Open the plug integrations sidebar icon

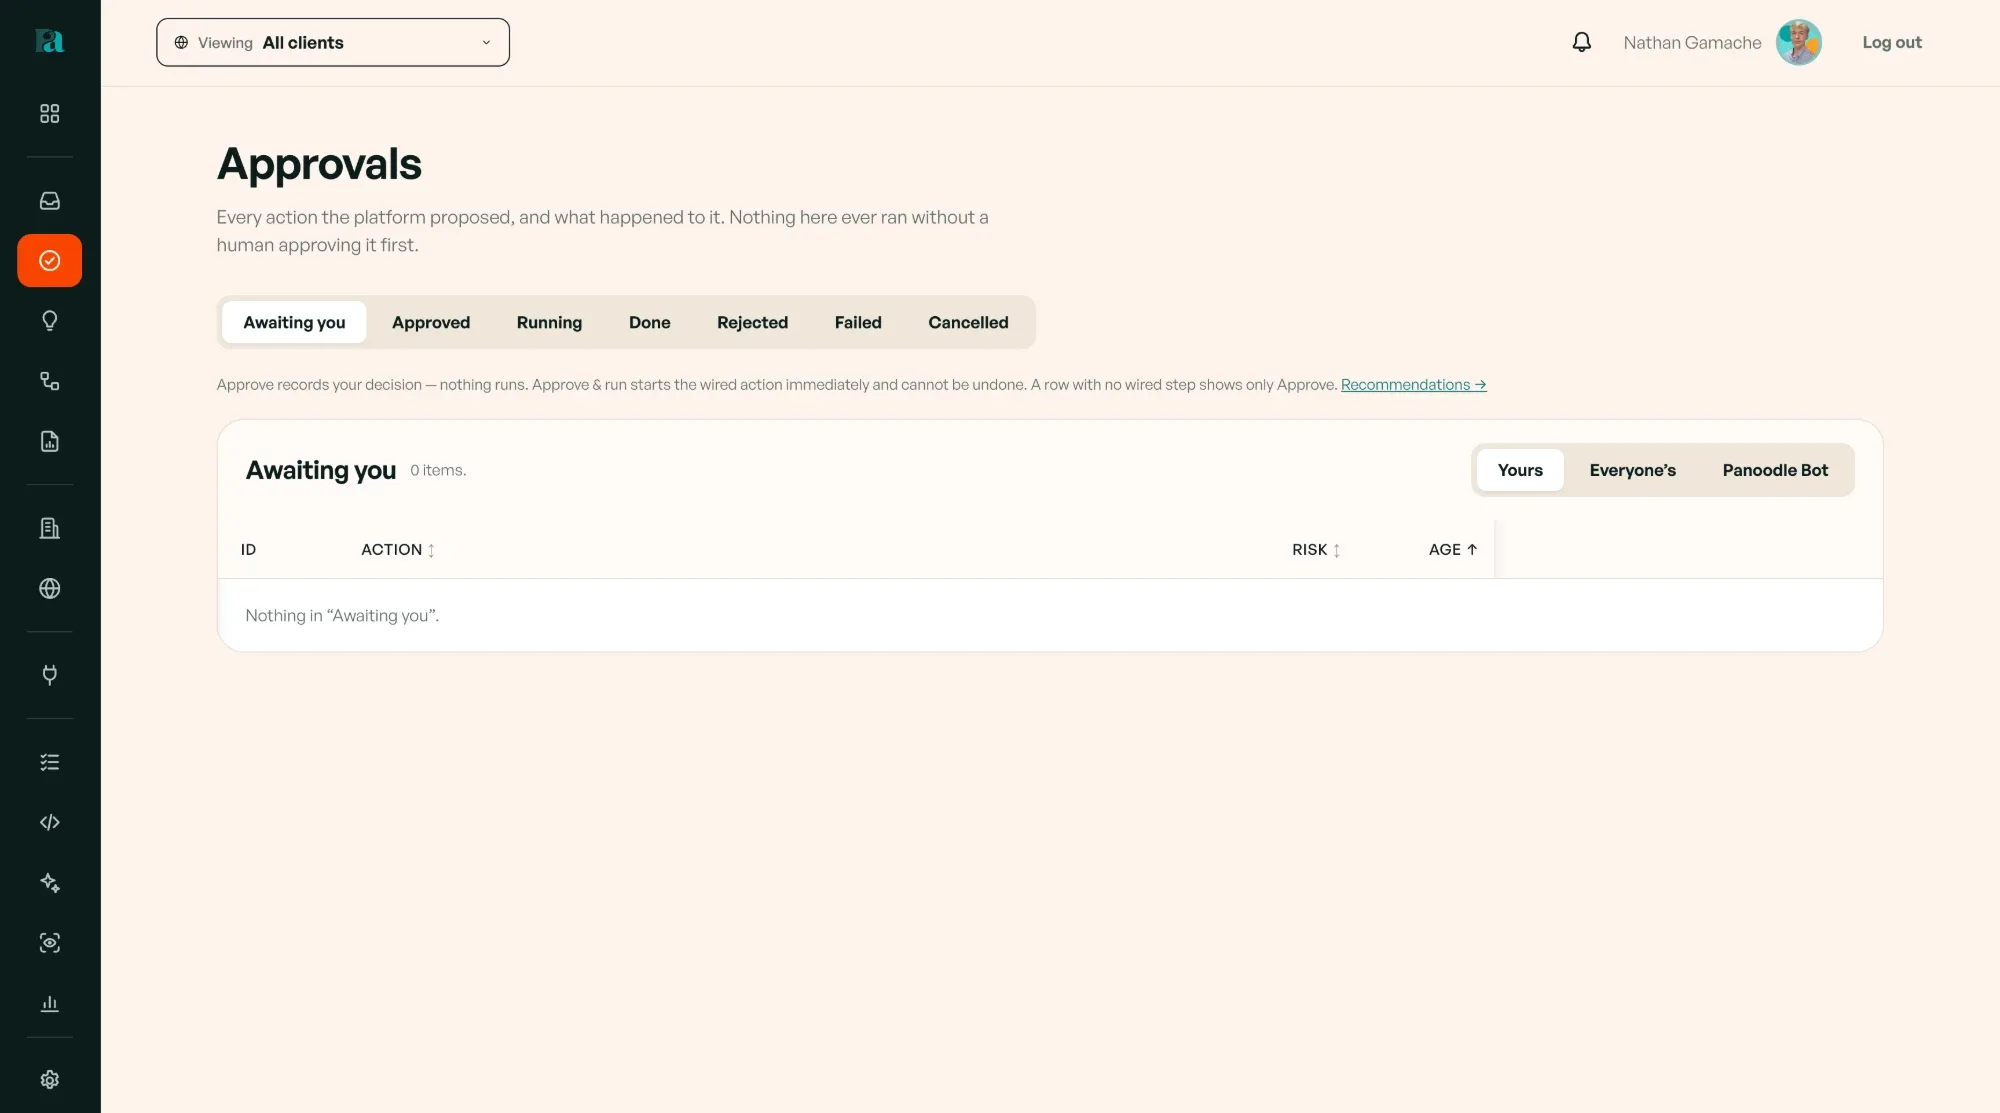[49, 675]
